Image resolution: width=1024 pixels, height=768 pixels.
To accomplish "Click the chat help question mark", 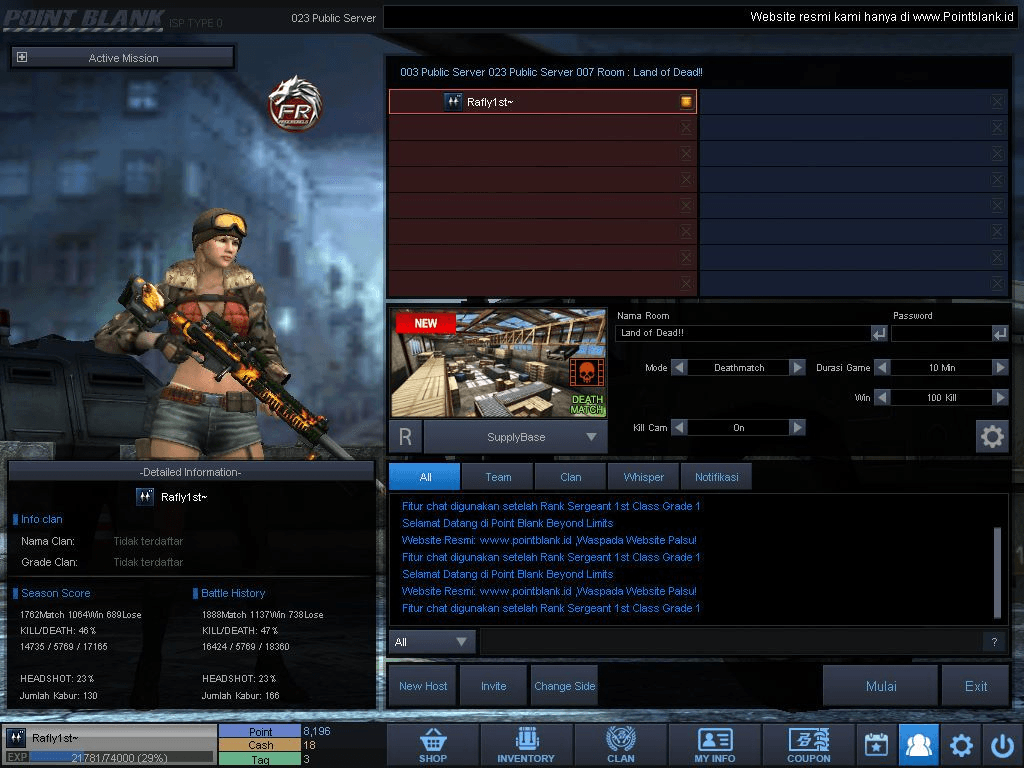I will click(x=994, y=642).
